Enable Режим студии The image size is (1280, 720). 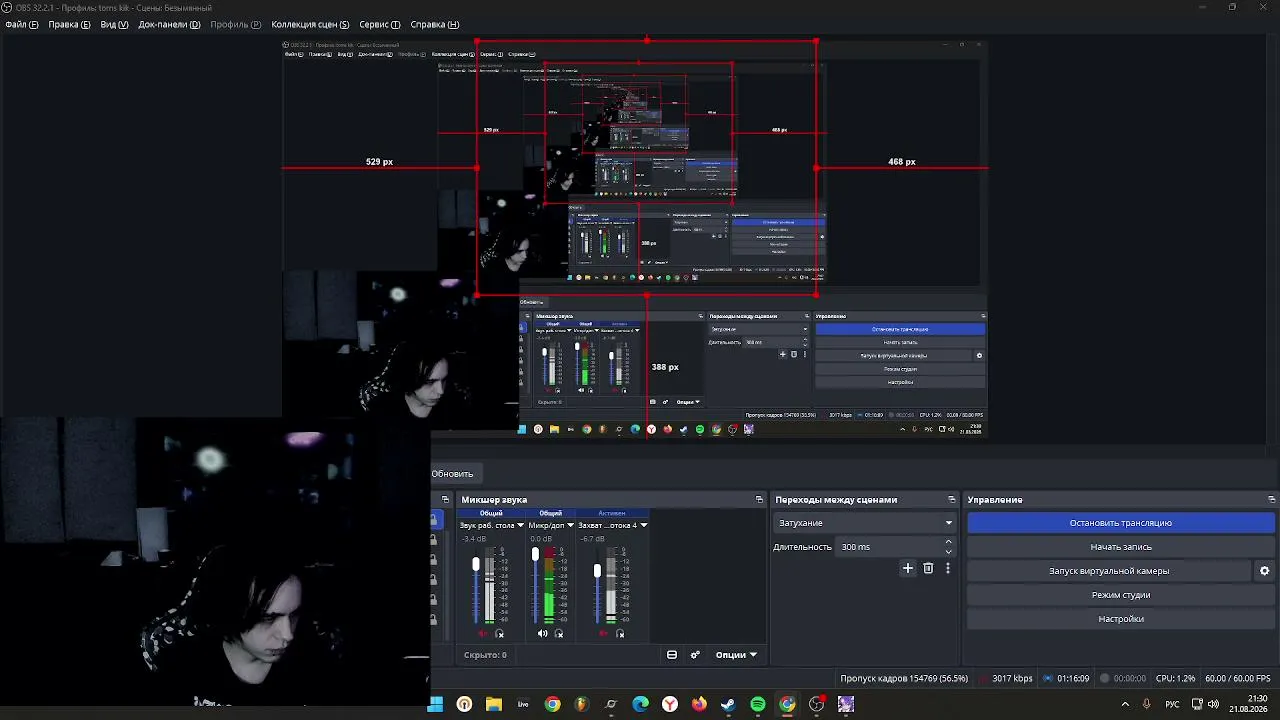(x=1121, y=595)
